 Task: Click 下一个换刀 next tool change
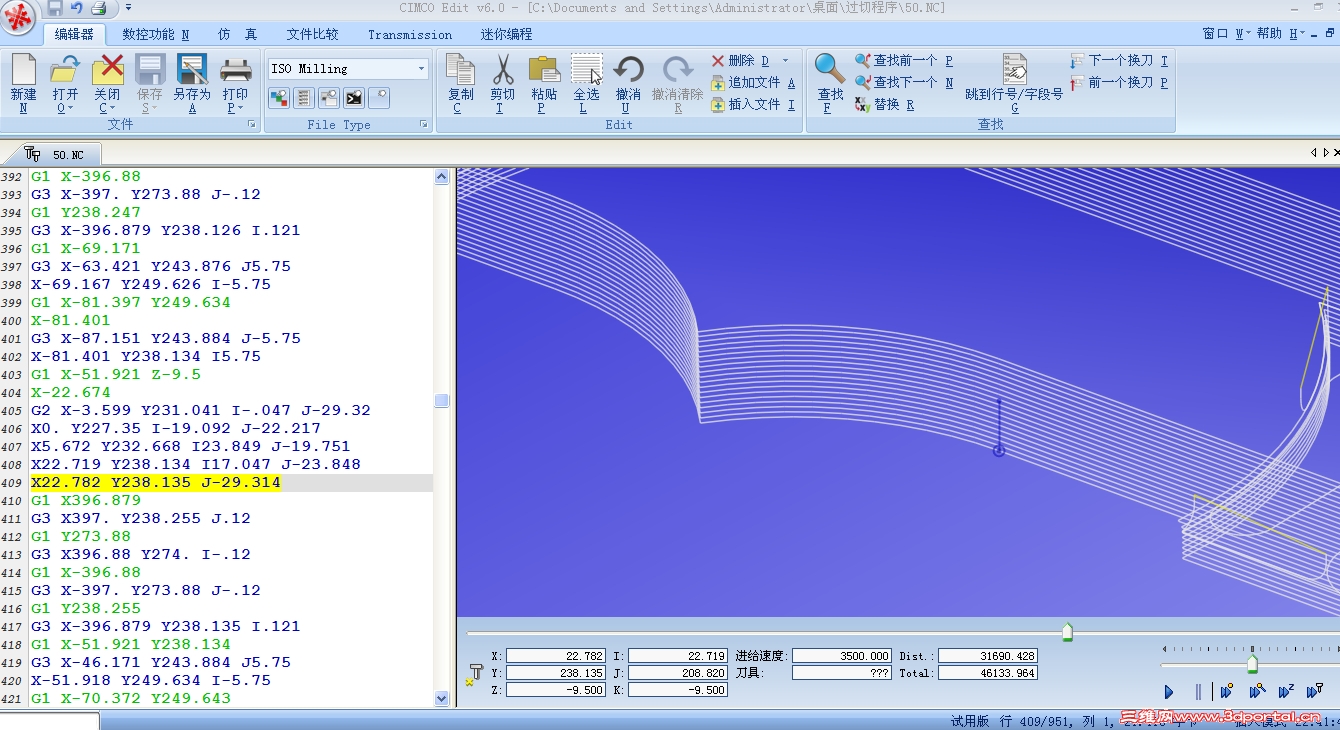tap(1119, 61)
